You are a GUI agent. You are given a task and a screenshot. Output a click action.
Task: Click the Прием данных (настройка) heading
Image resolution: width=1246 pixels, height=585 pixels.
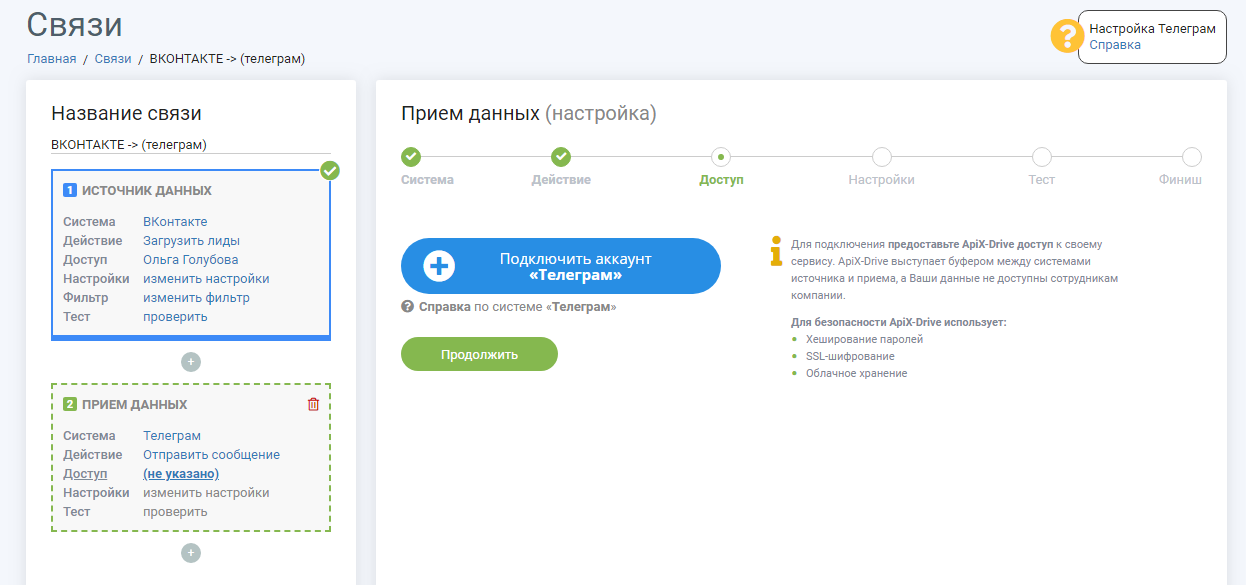click(529, 114)
